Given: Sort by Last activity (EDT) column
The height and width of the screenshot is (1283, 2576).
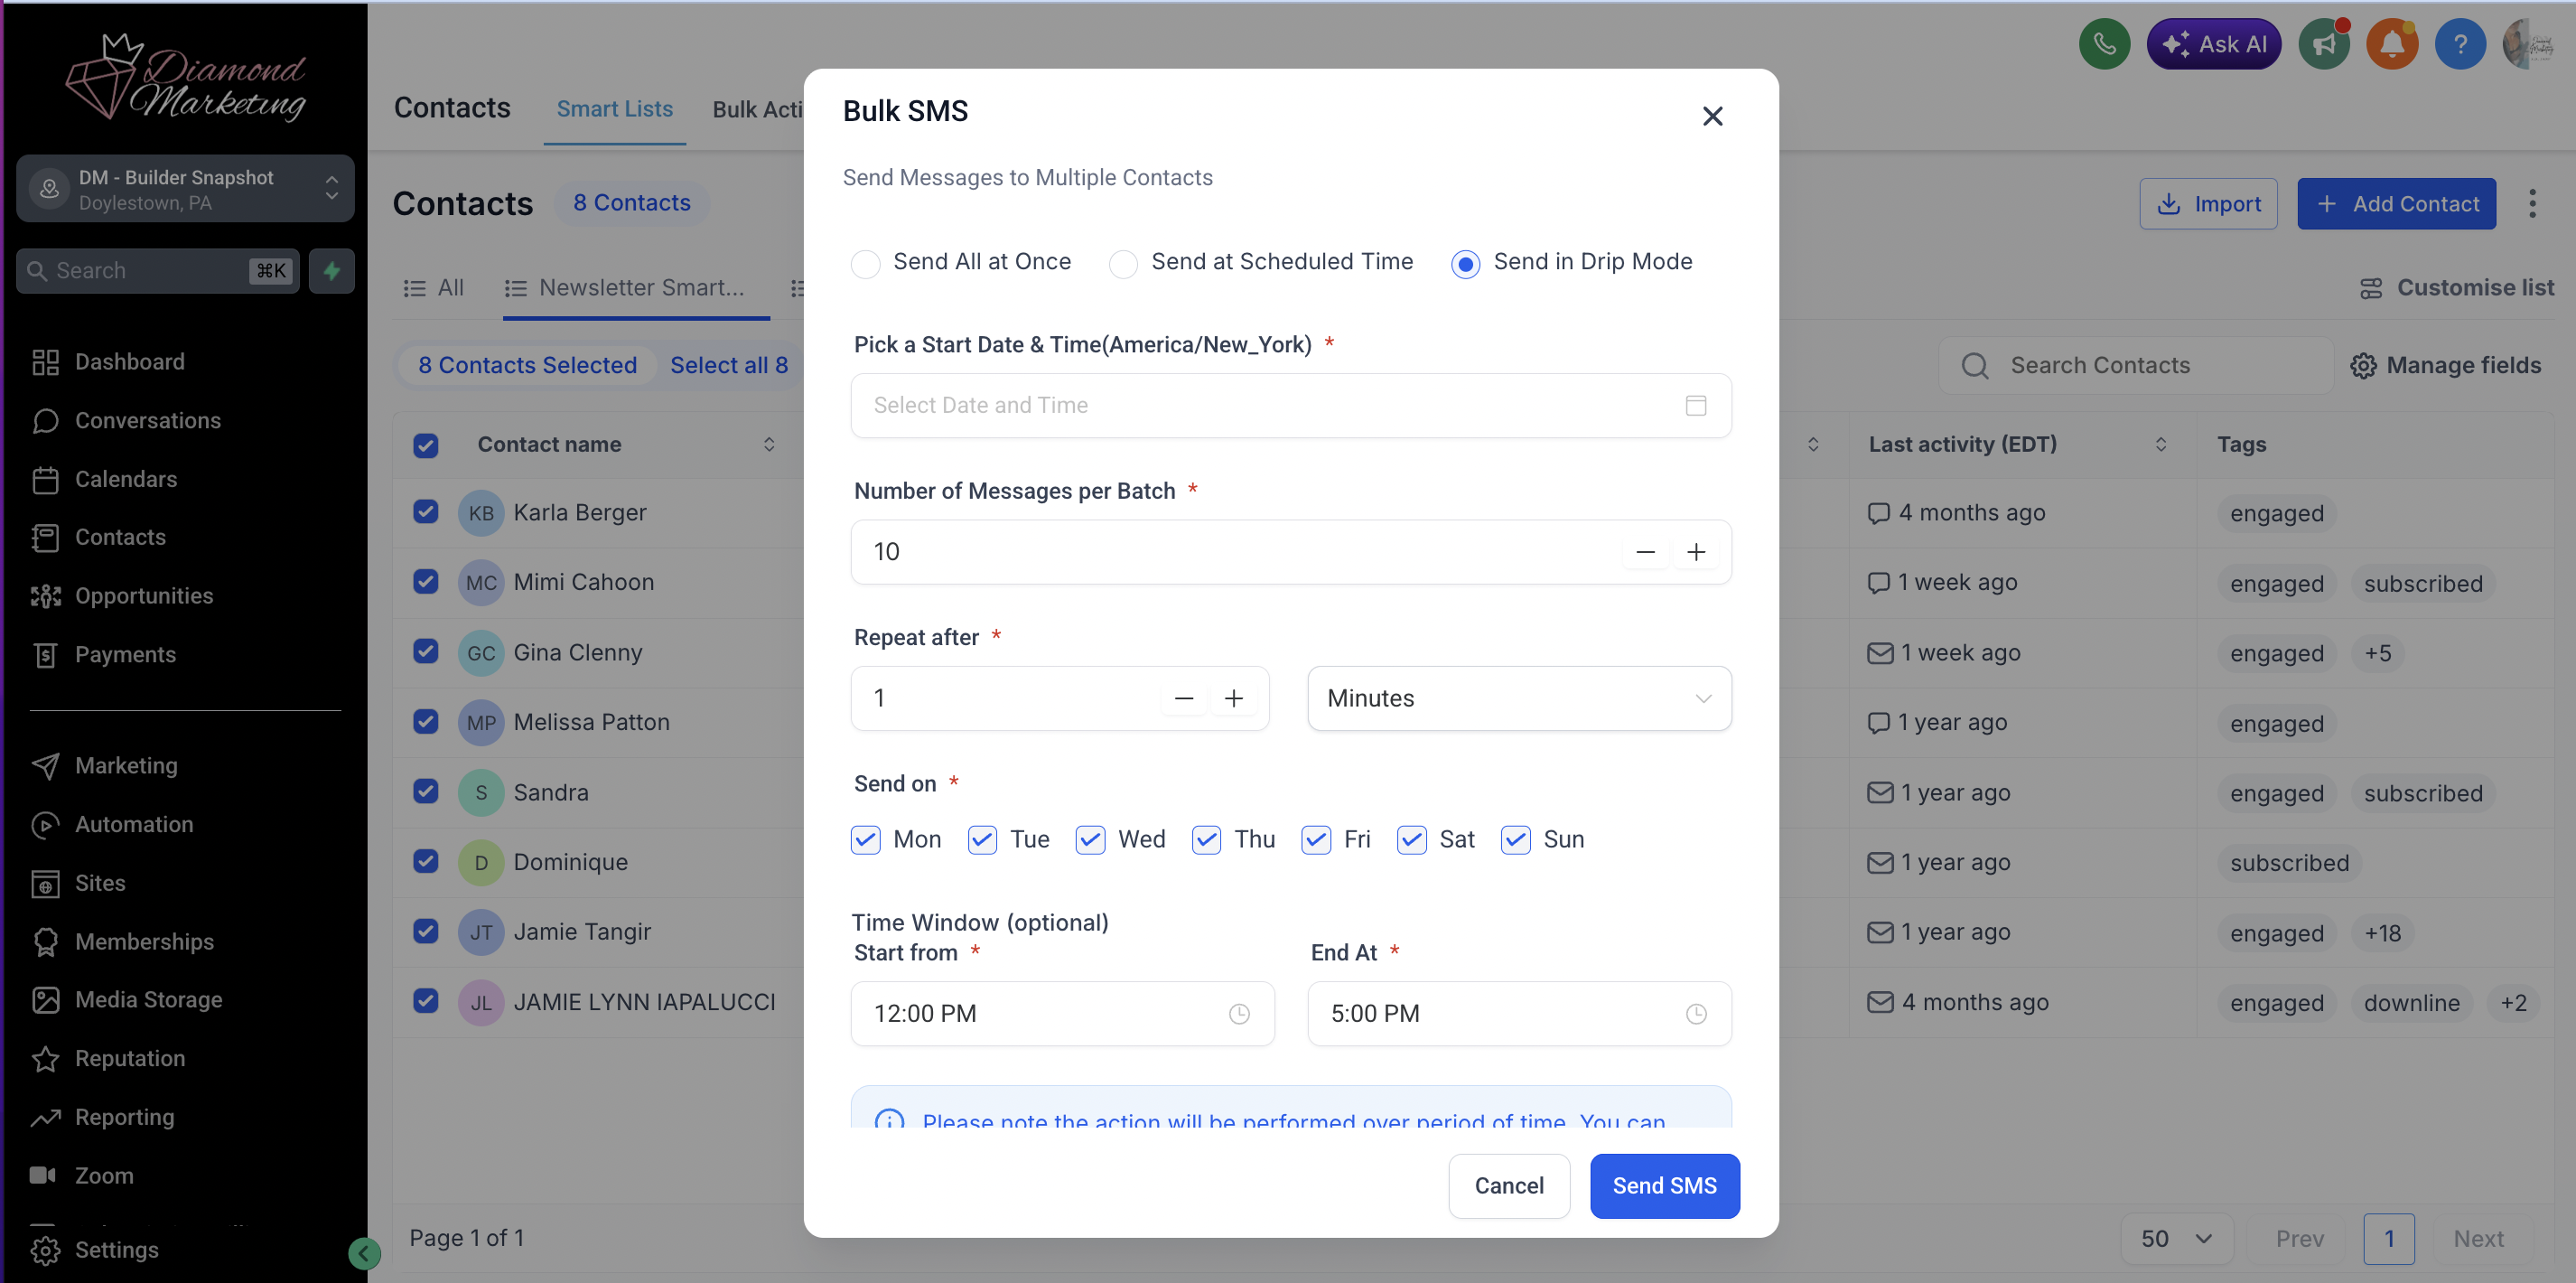Looking at the screenshot, I should 2160,444.
